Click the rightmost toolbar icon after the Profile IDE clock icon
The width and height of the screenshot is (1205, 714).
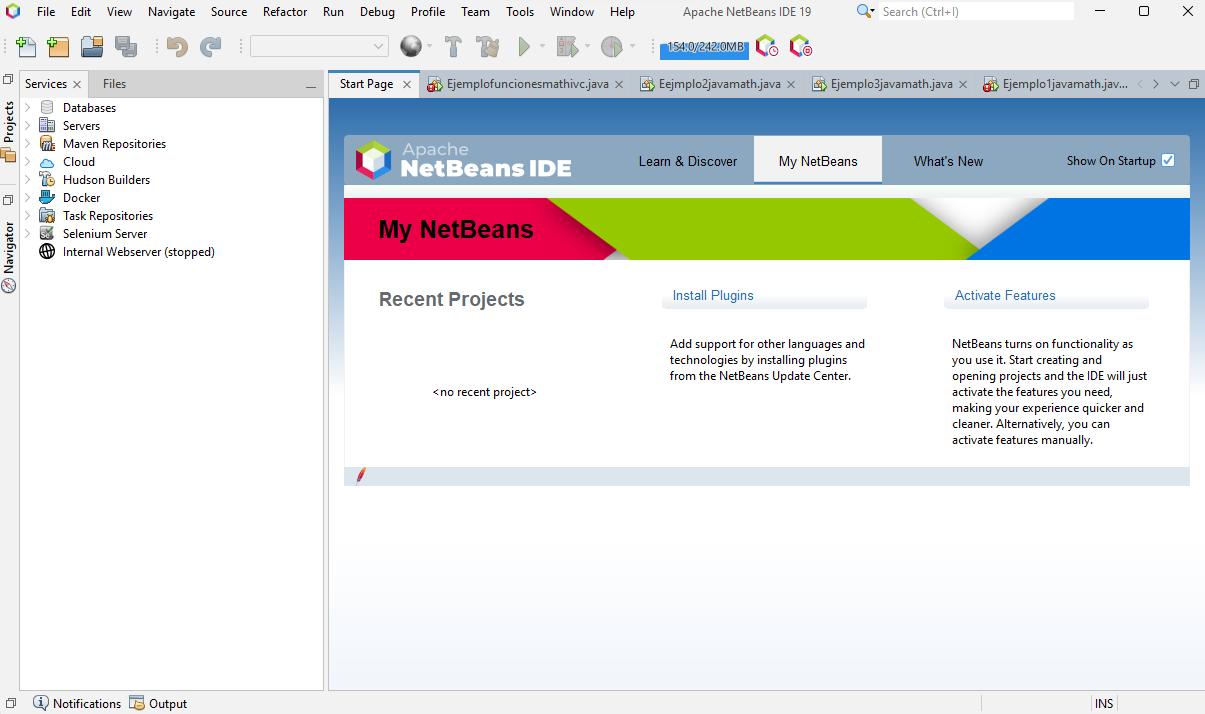click(x=800, y=46)
